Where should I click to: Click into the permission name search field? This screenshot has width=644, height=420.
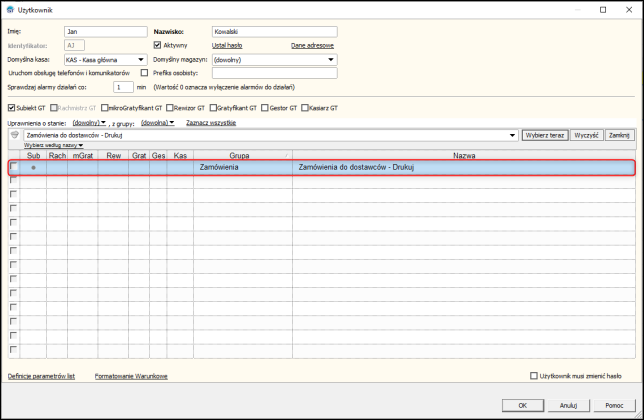(x=267, y=135)
